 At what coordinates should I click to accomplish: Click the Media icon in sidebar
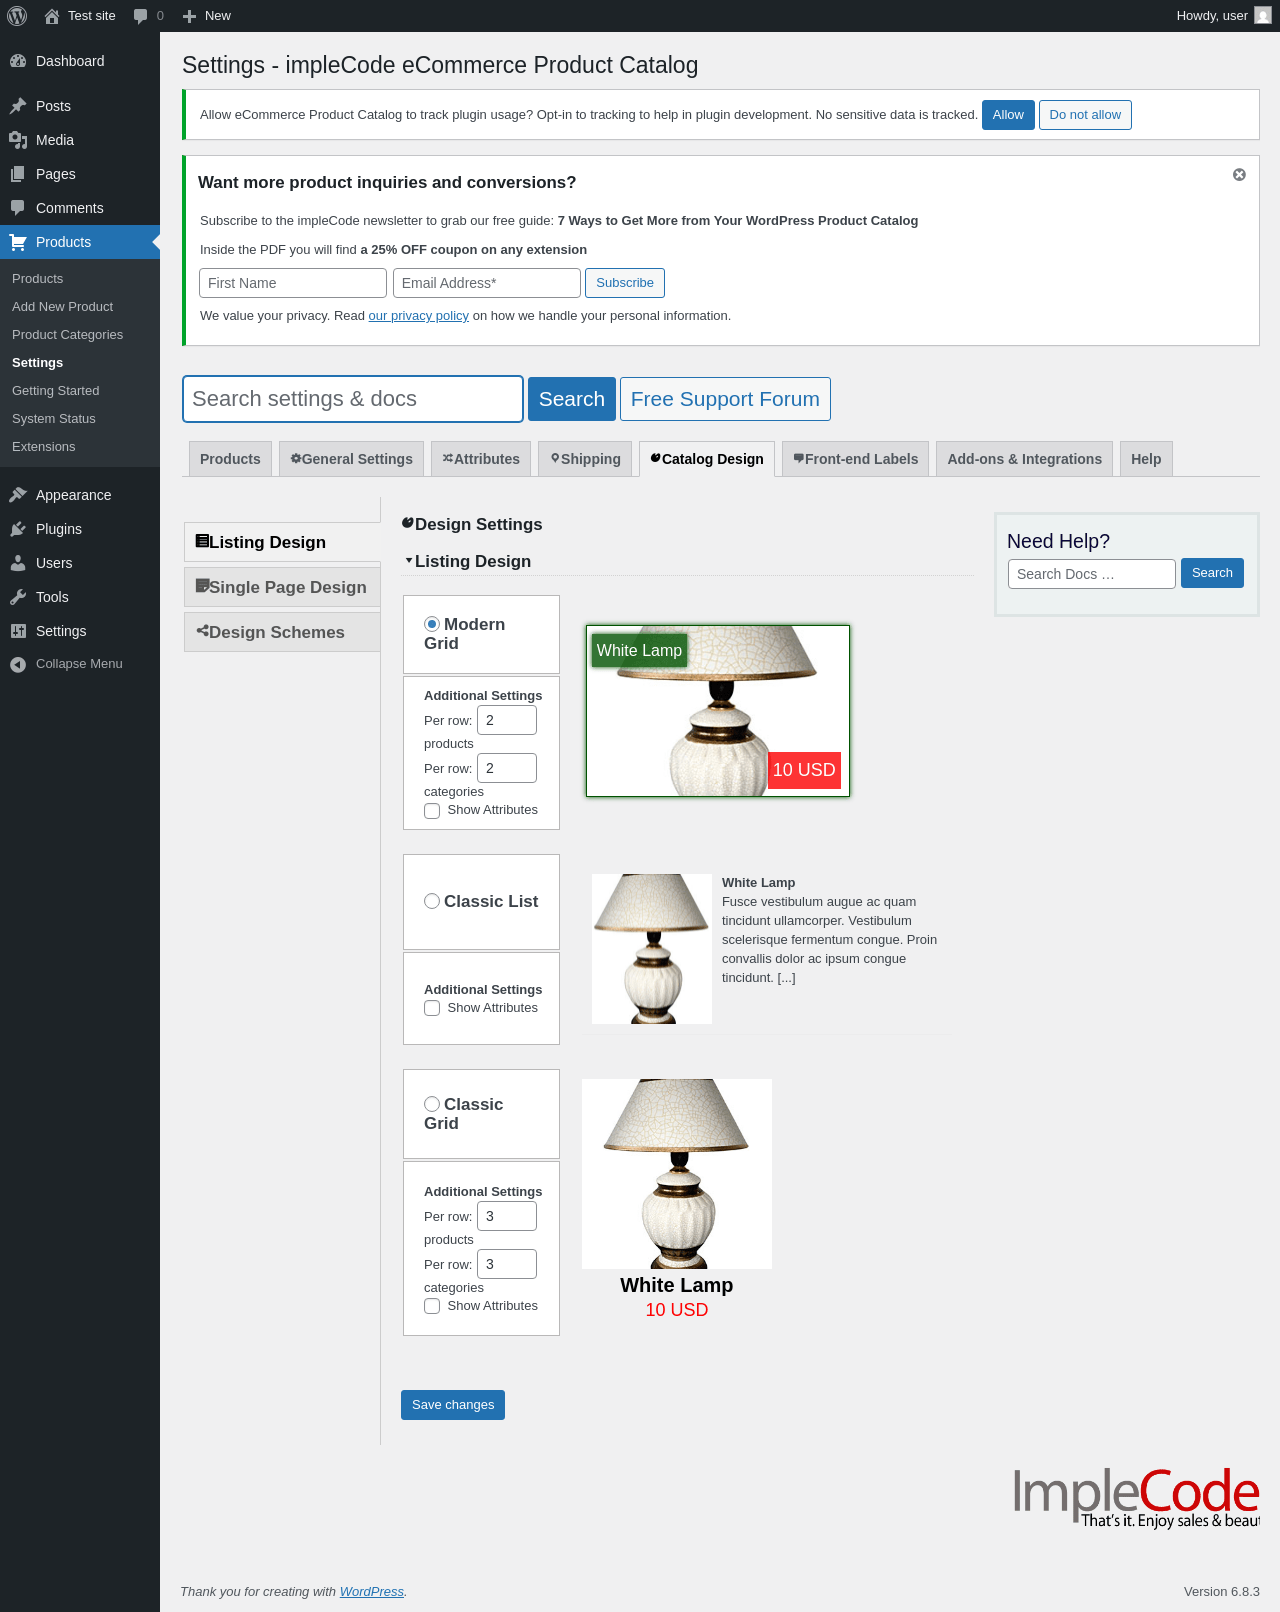18,140
